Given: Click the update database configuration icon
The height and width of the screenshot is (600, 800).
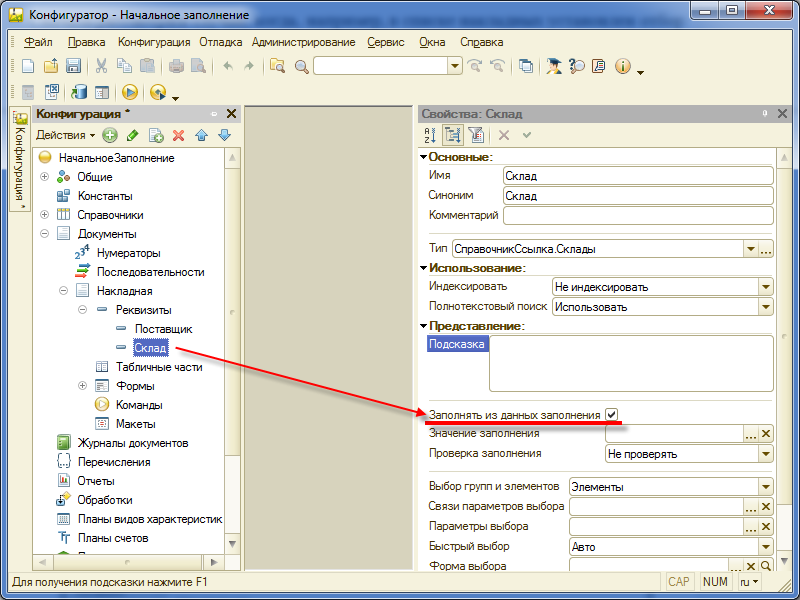Looking at the screenshot, I should pos(79,92).
